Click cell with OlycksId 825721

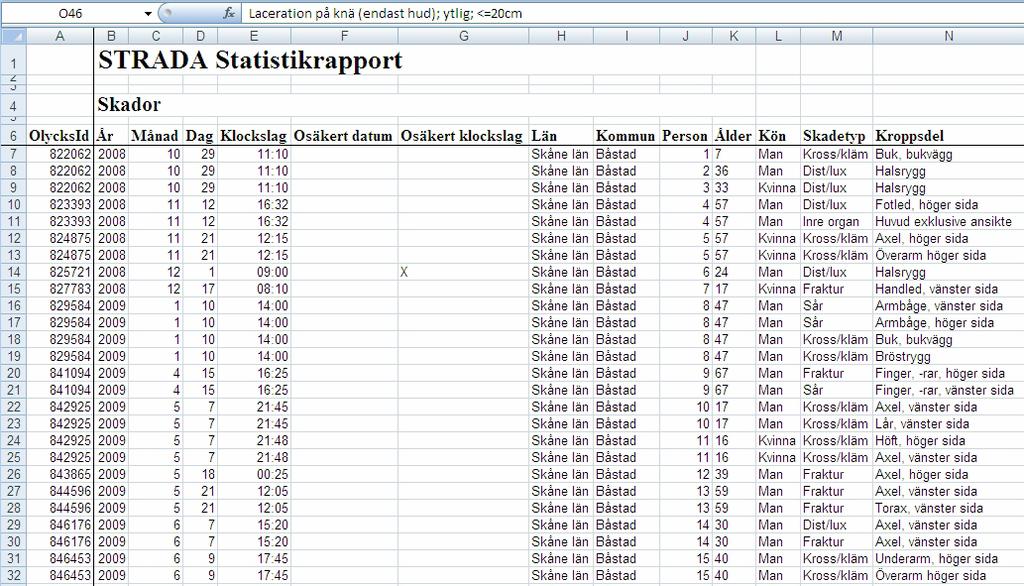(60, 272)
